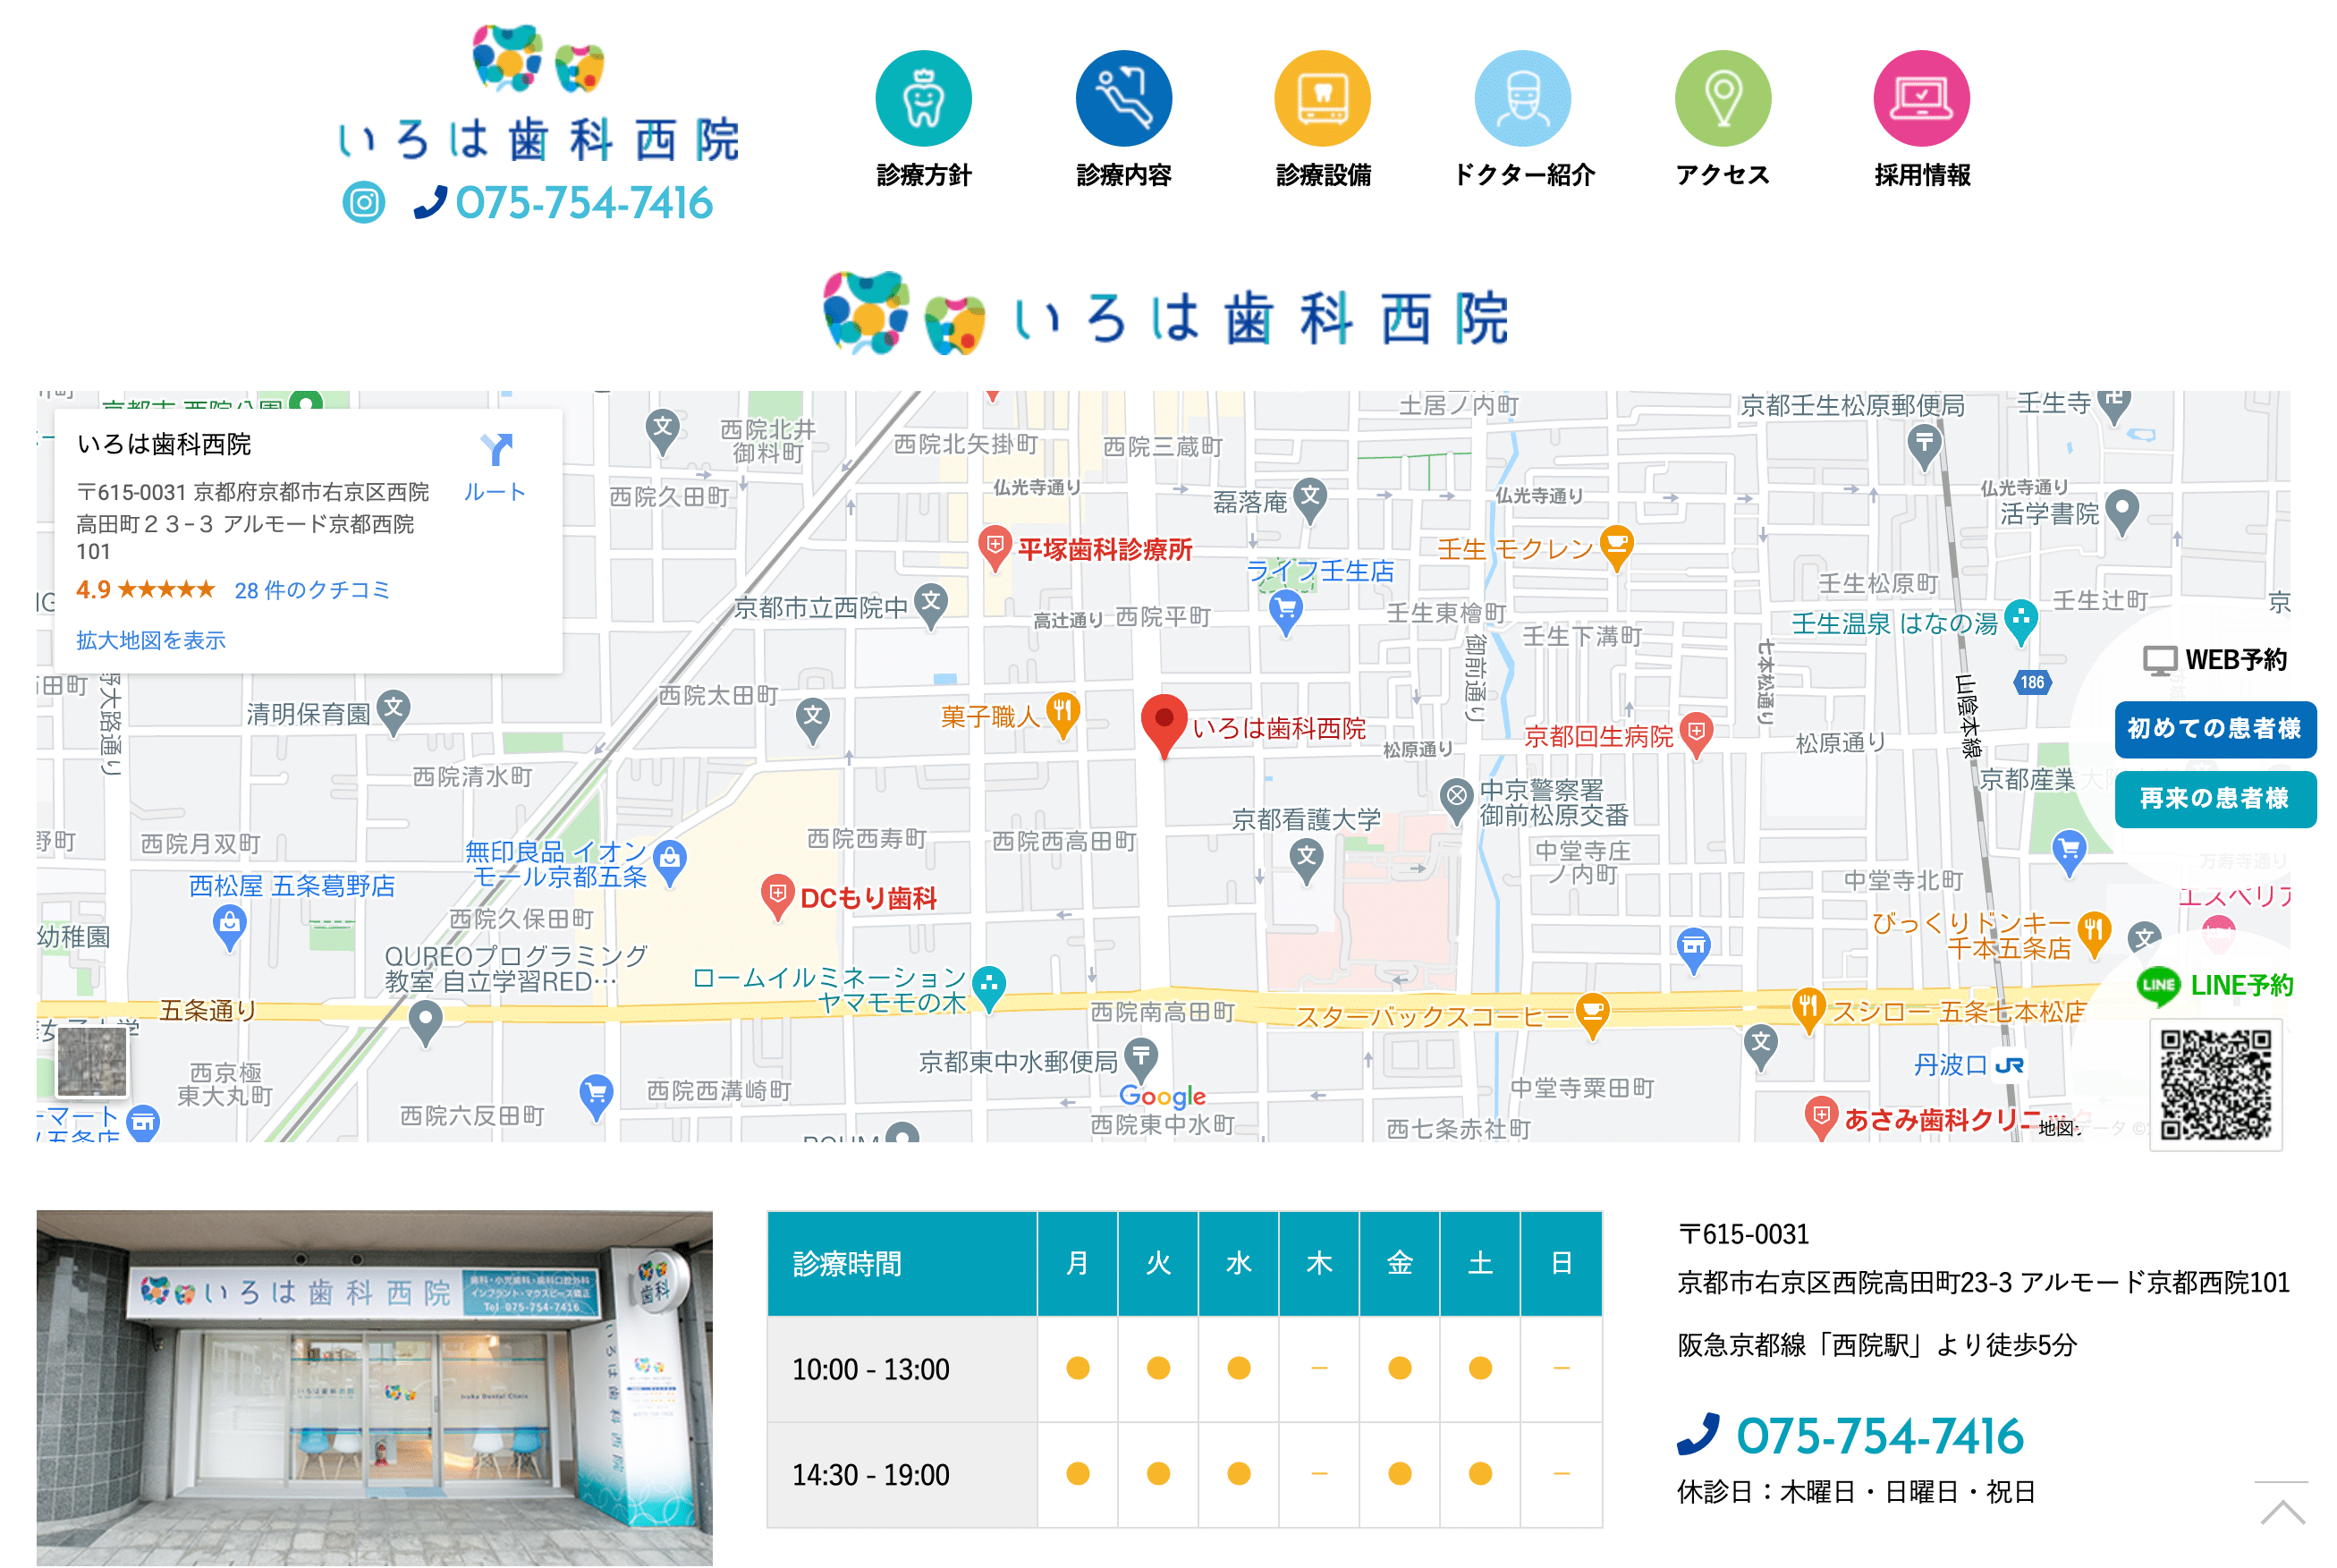Open the 診療内容 dental chair icon
2337x1568 pixels.
tap(1123, 98)
